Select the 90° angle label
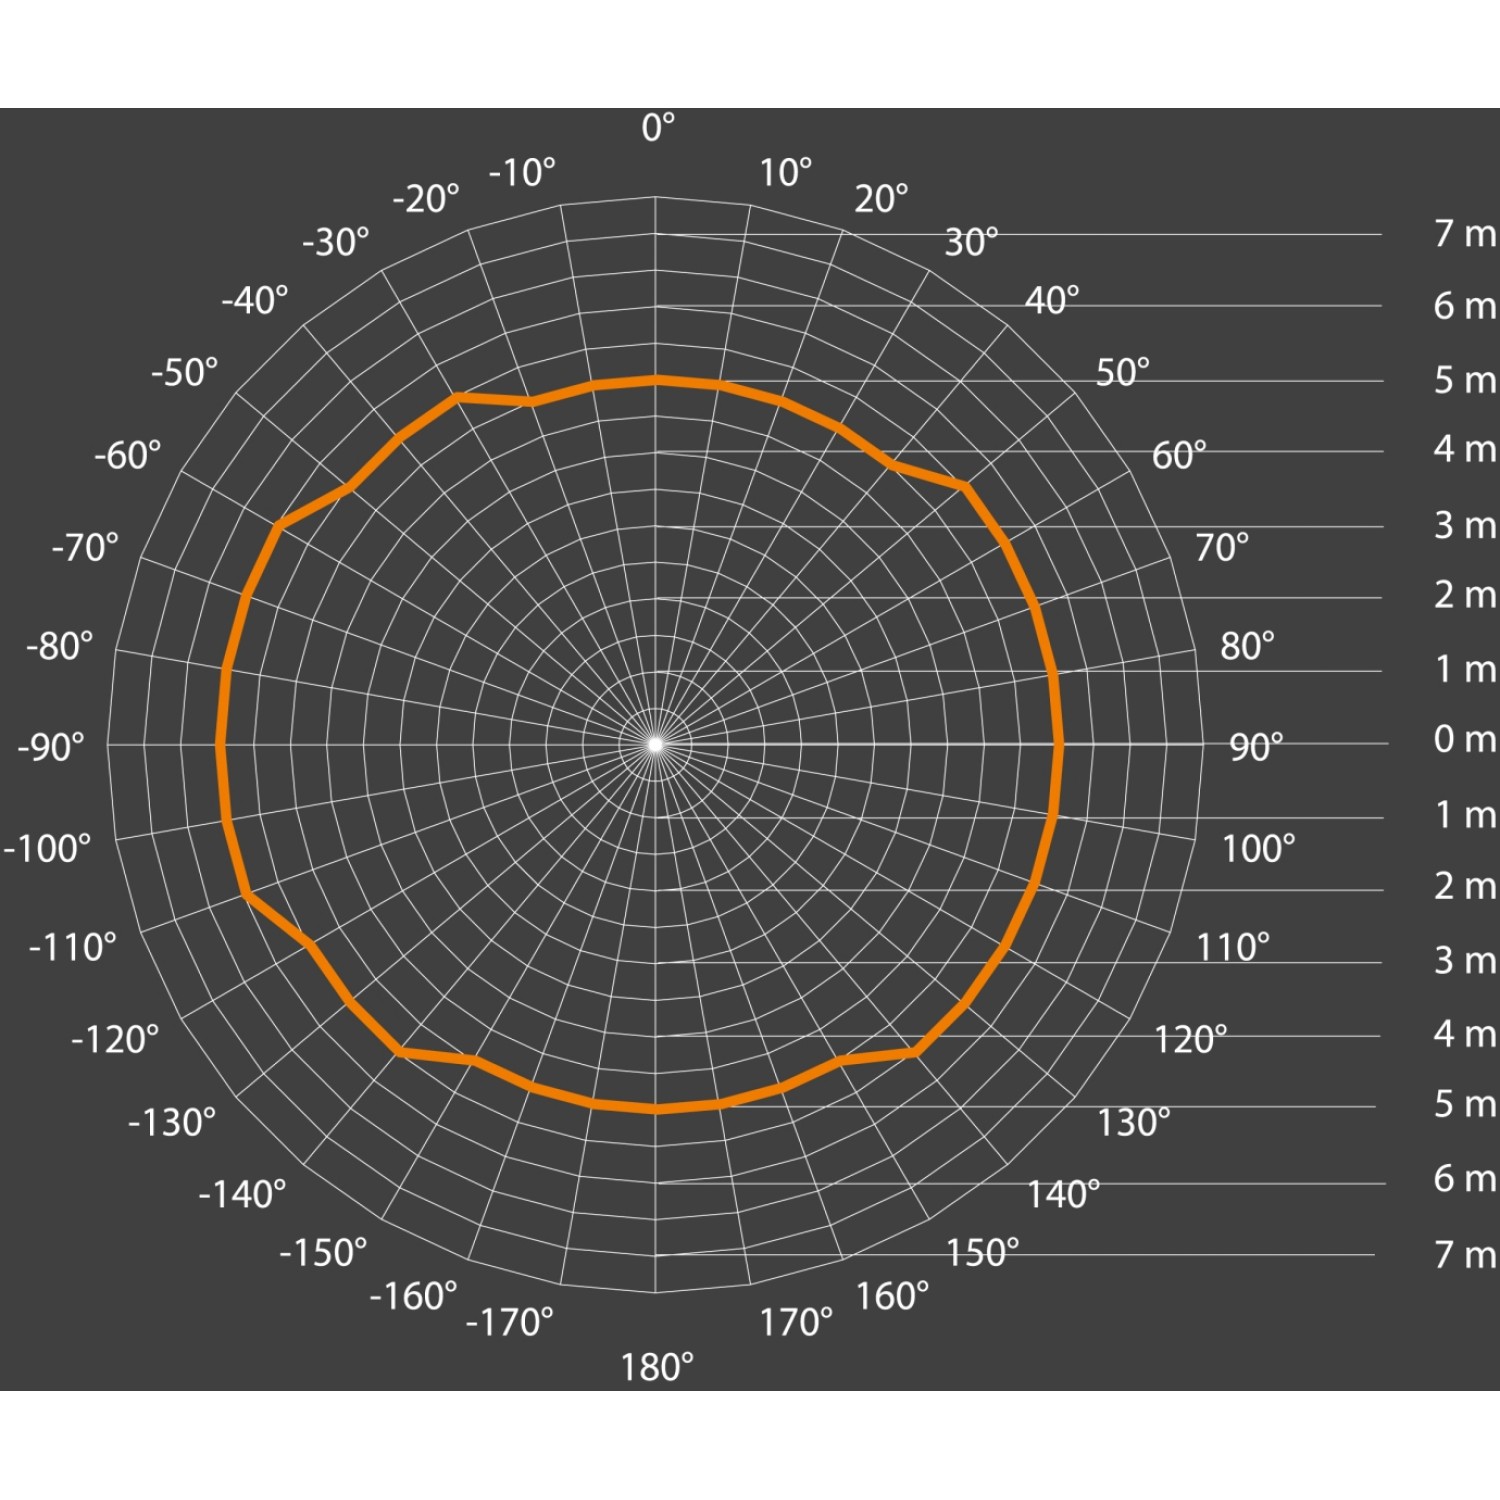 pos(1256,747)
